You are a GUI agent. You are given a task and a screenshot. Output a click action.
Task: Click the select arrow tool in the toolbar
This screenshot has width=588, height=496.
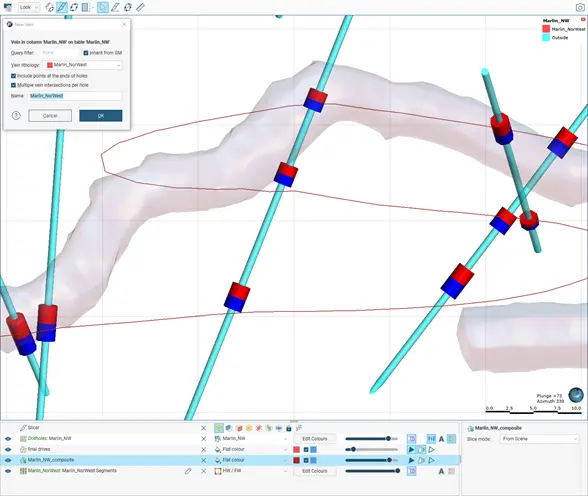(x=102, y=7)
